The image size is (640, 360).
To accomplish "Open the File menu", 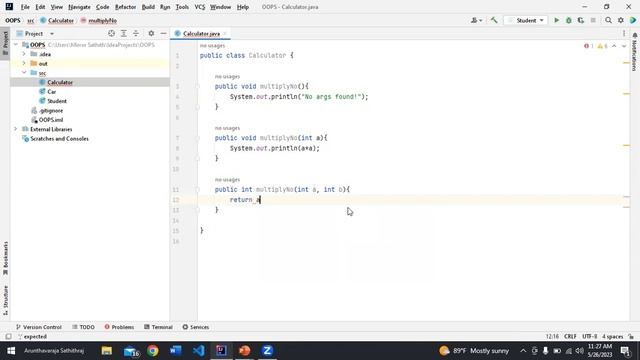I will pos(25,7).
